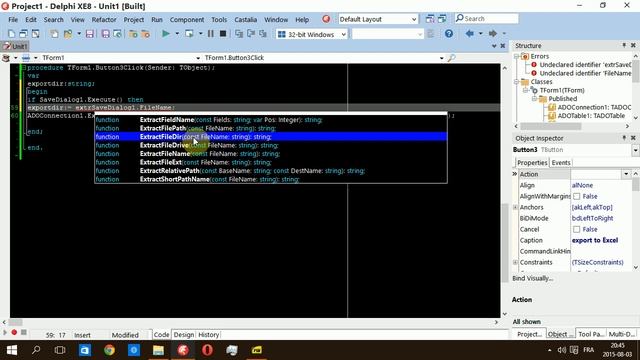Viewport: 640px width, 360px height.
Task: Switch to the Tool Palette tab
Action: pos(591,334)
